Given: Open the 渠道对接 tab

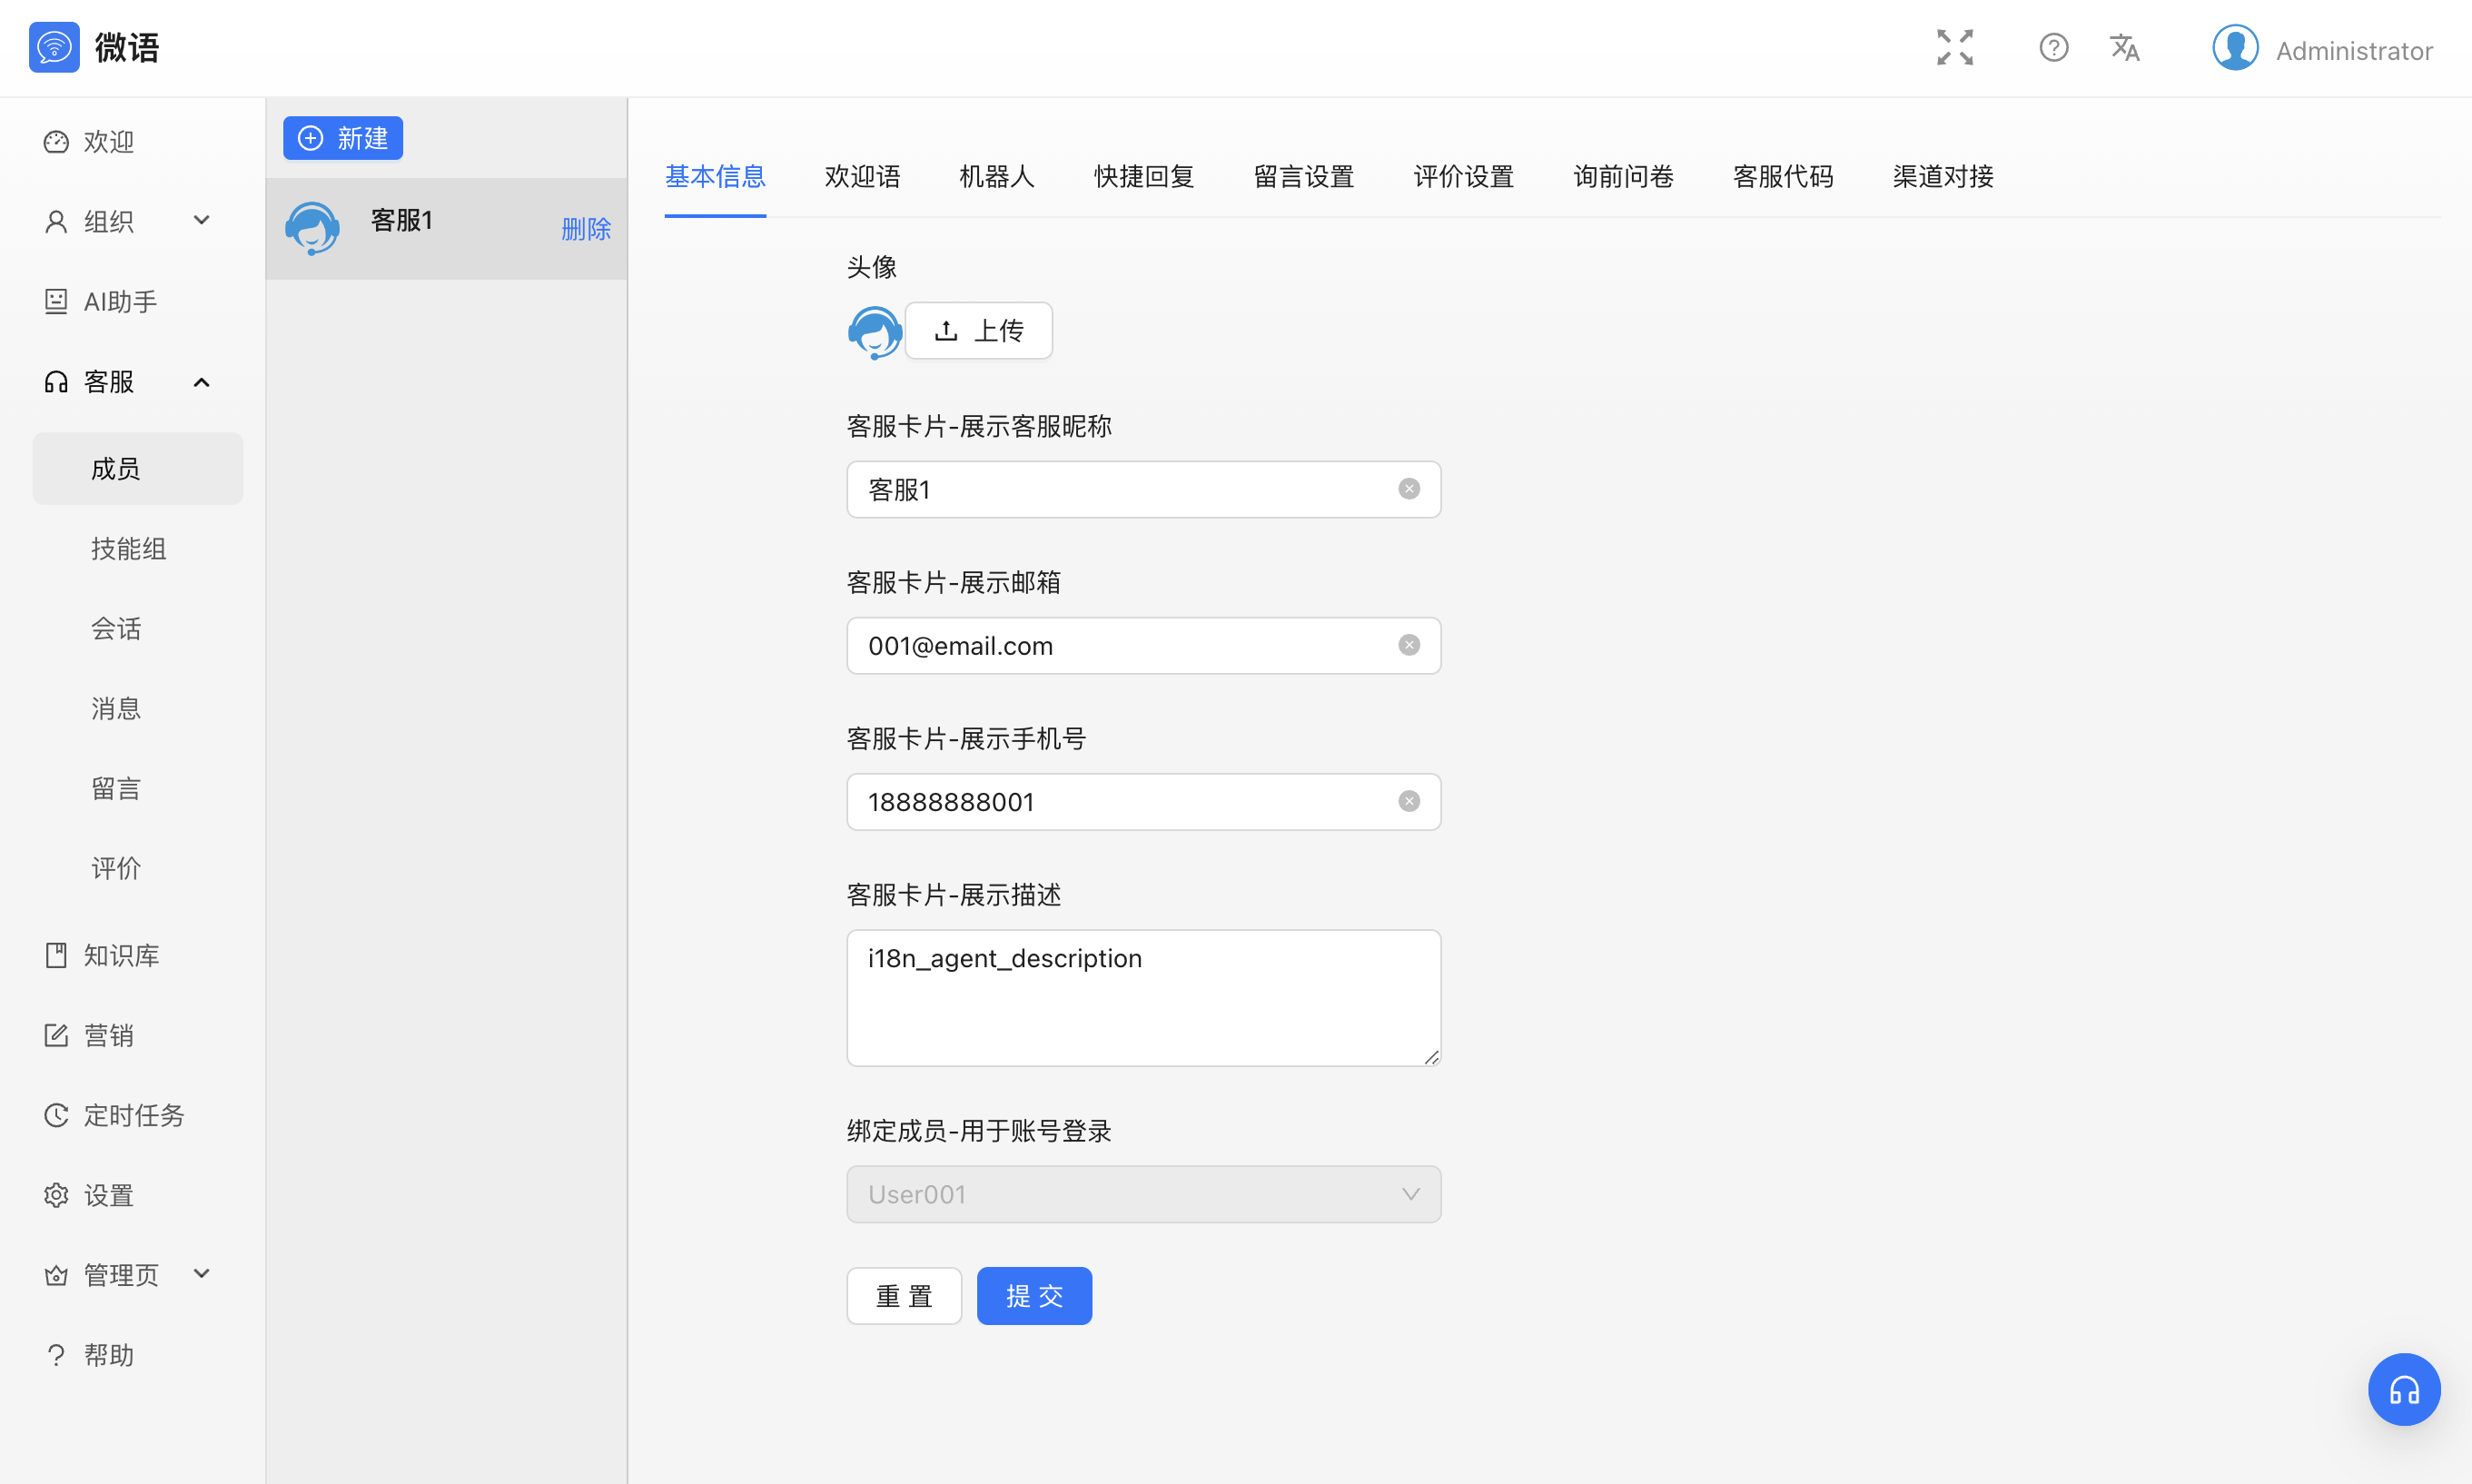Looking at the screenshot, I should tap(1941, 176).
